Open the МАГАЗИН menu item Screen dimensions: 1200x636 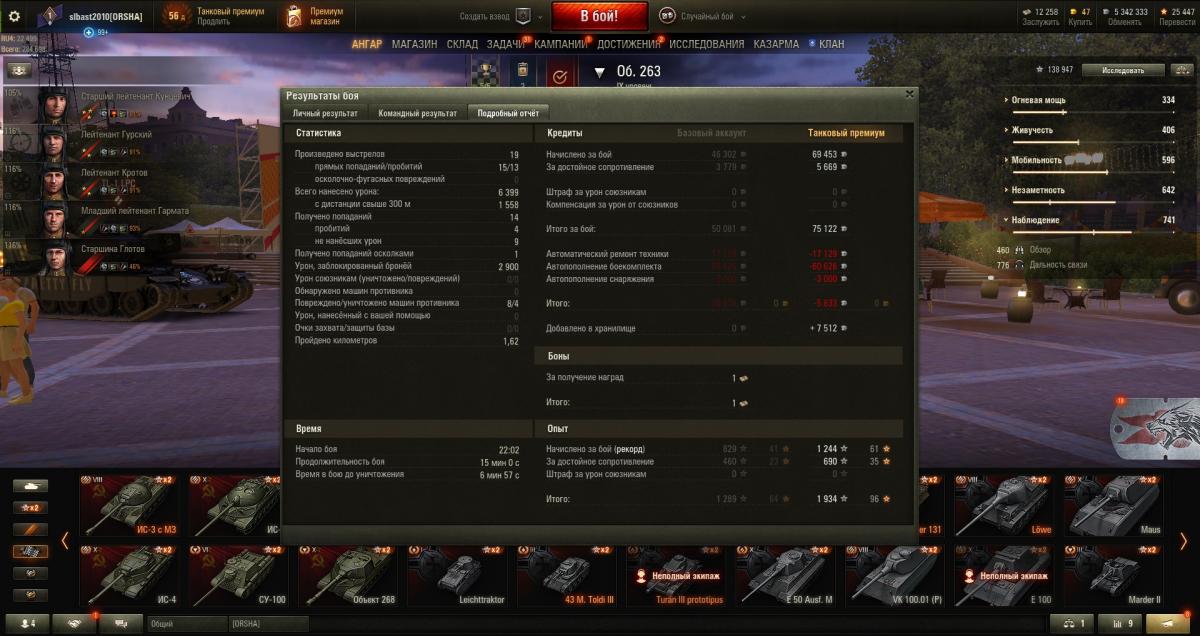(x=414, y=44)
